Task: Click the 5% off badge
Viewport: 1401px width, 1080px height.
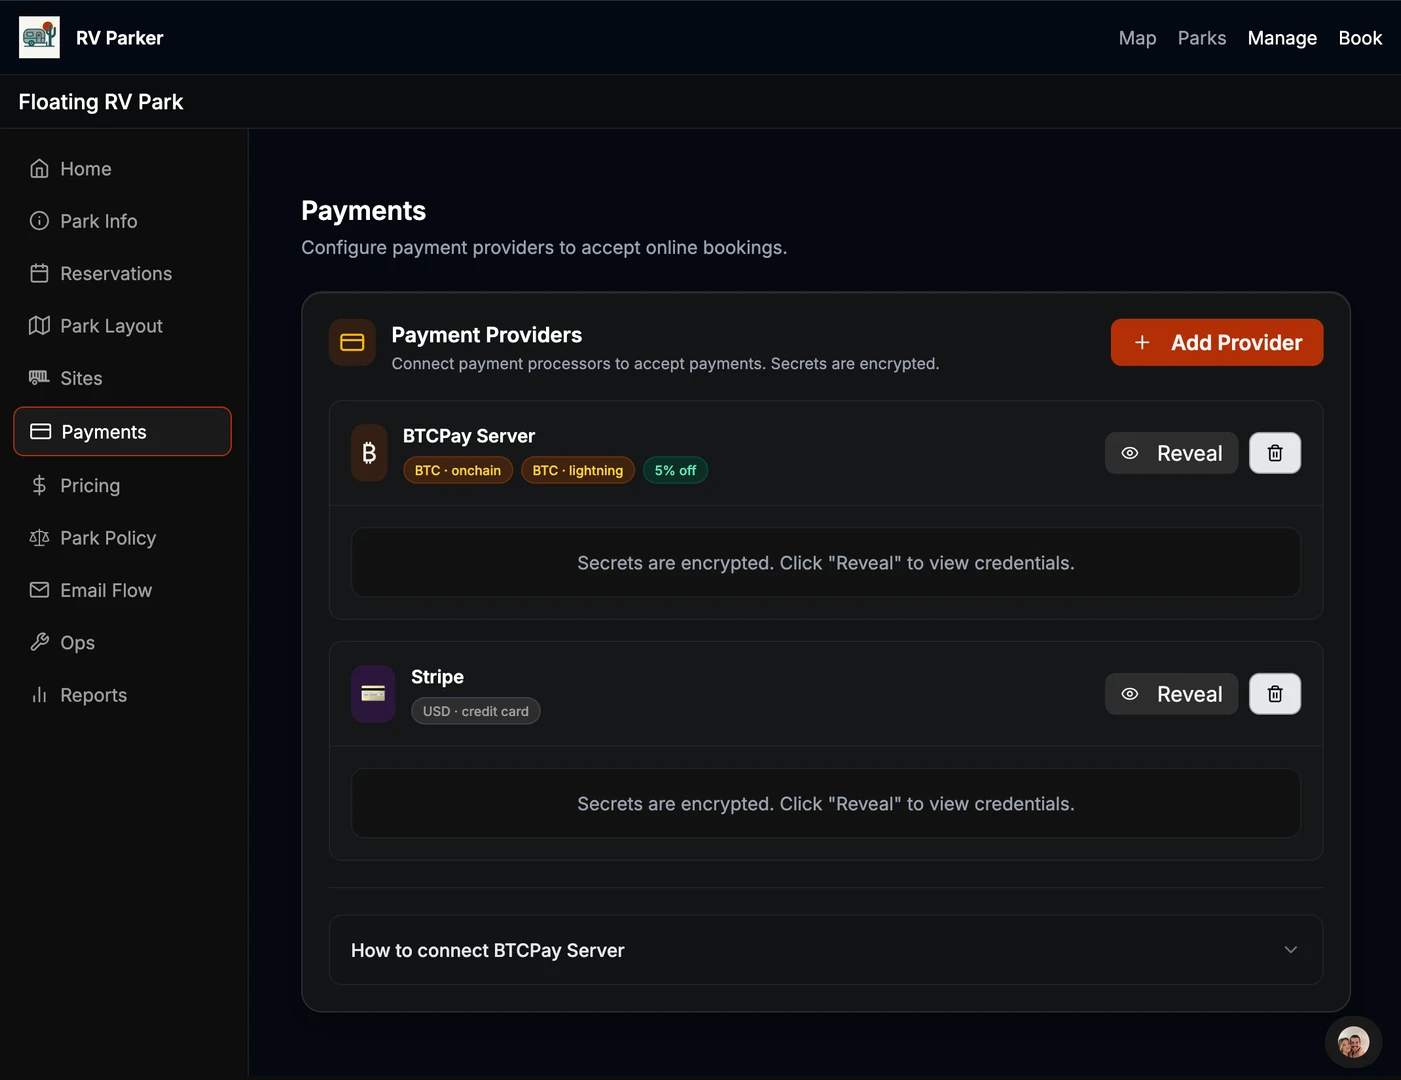Action: [x=675, y=470]
